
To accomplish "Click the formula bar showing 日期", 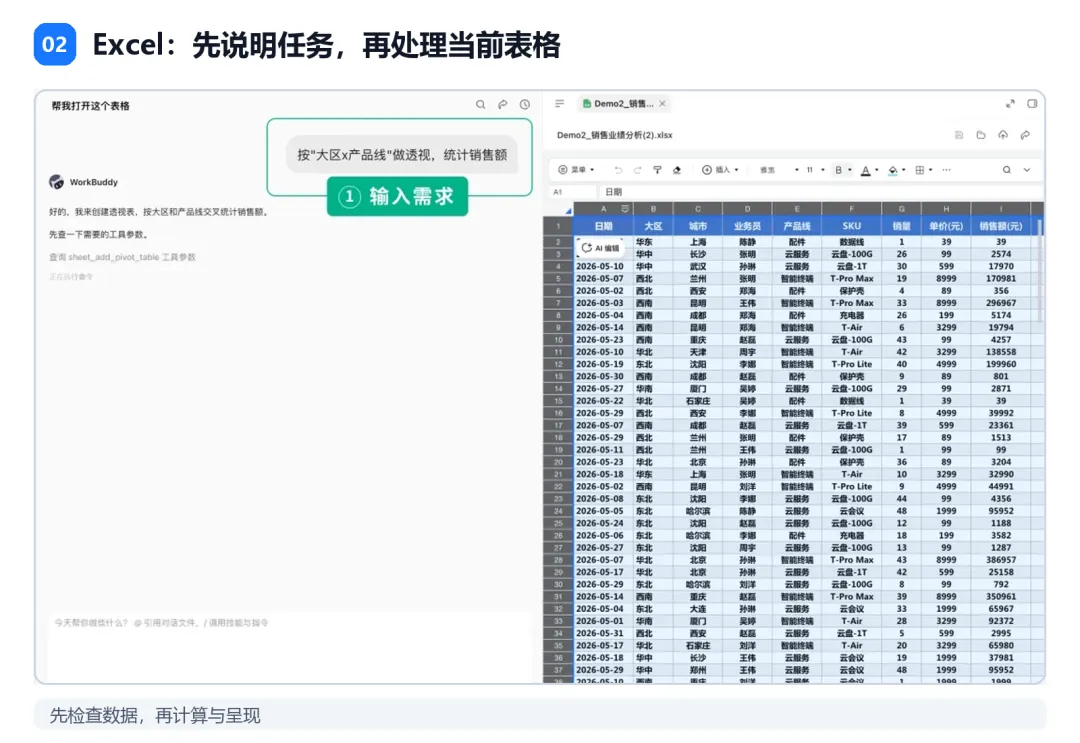I will 820,192.
